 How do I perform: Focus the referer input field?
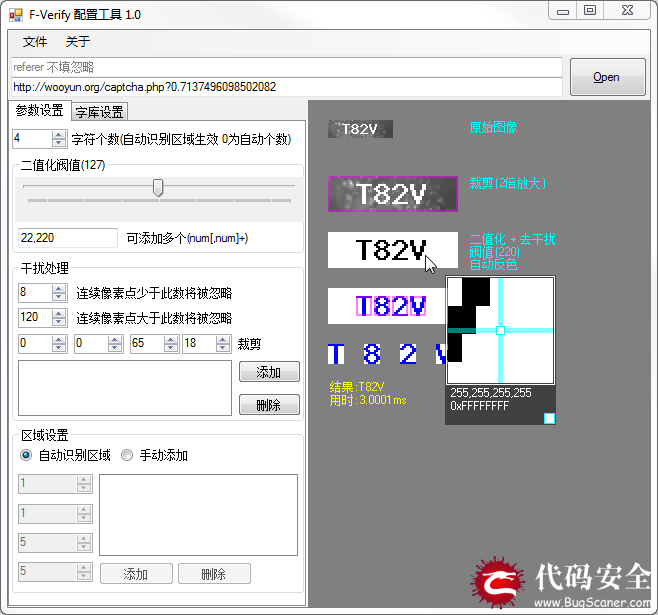[287, 67]
